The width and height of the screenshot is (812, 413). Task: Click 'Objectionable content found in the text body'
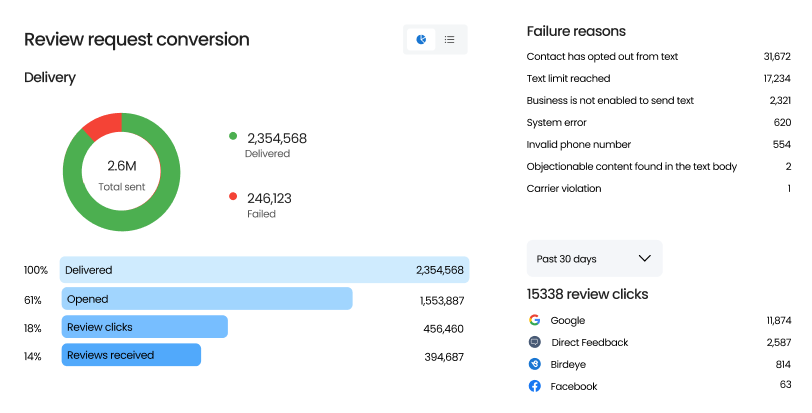[632, 166]
